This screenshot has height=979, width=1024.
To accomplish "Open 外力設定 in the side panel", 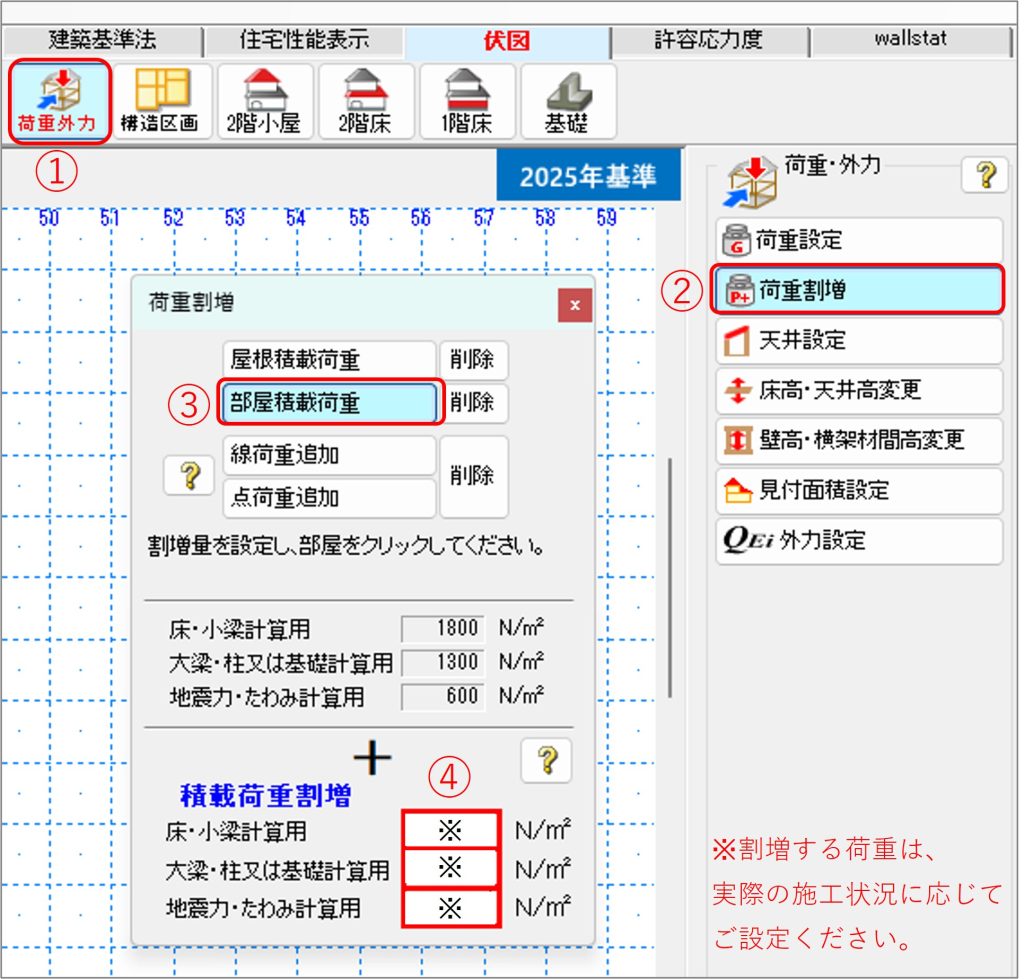I will coord(858,541).
